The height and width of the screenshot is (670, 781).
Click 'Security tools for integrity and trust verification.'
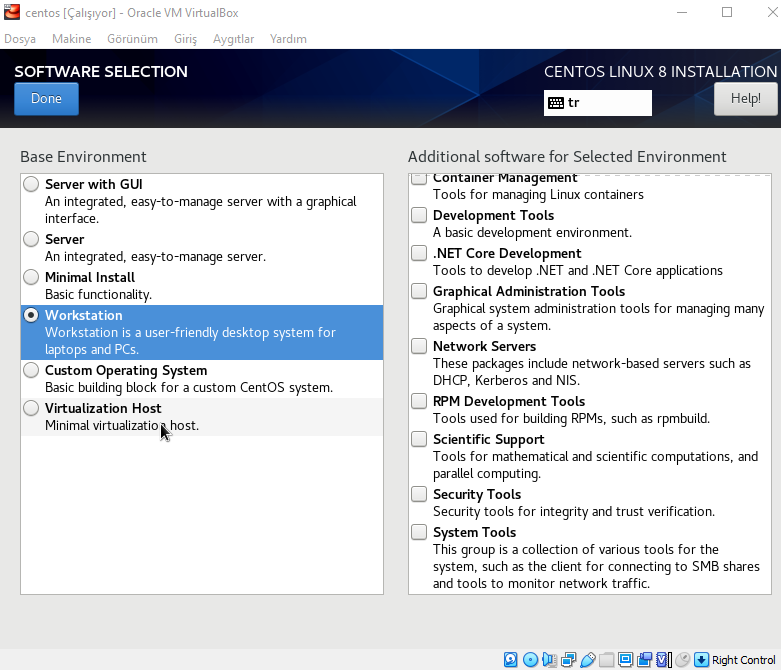pyautogui.click(x=574, y=512)
